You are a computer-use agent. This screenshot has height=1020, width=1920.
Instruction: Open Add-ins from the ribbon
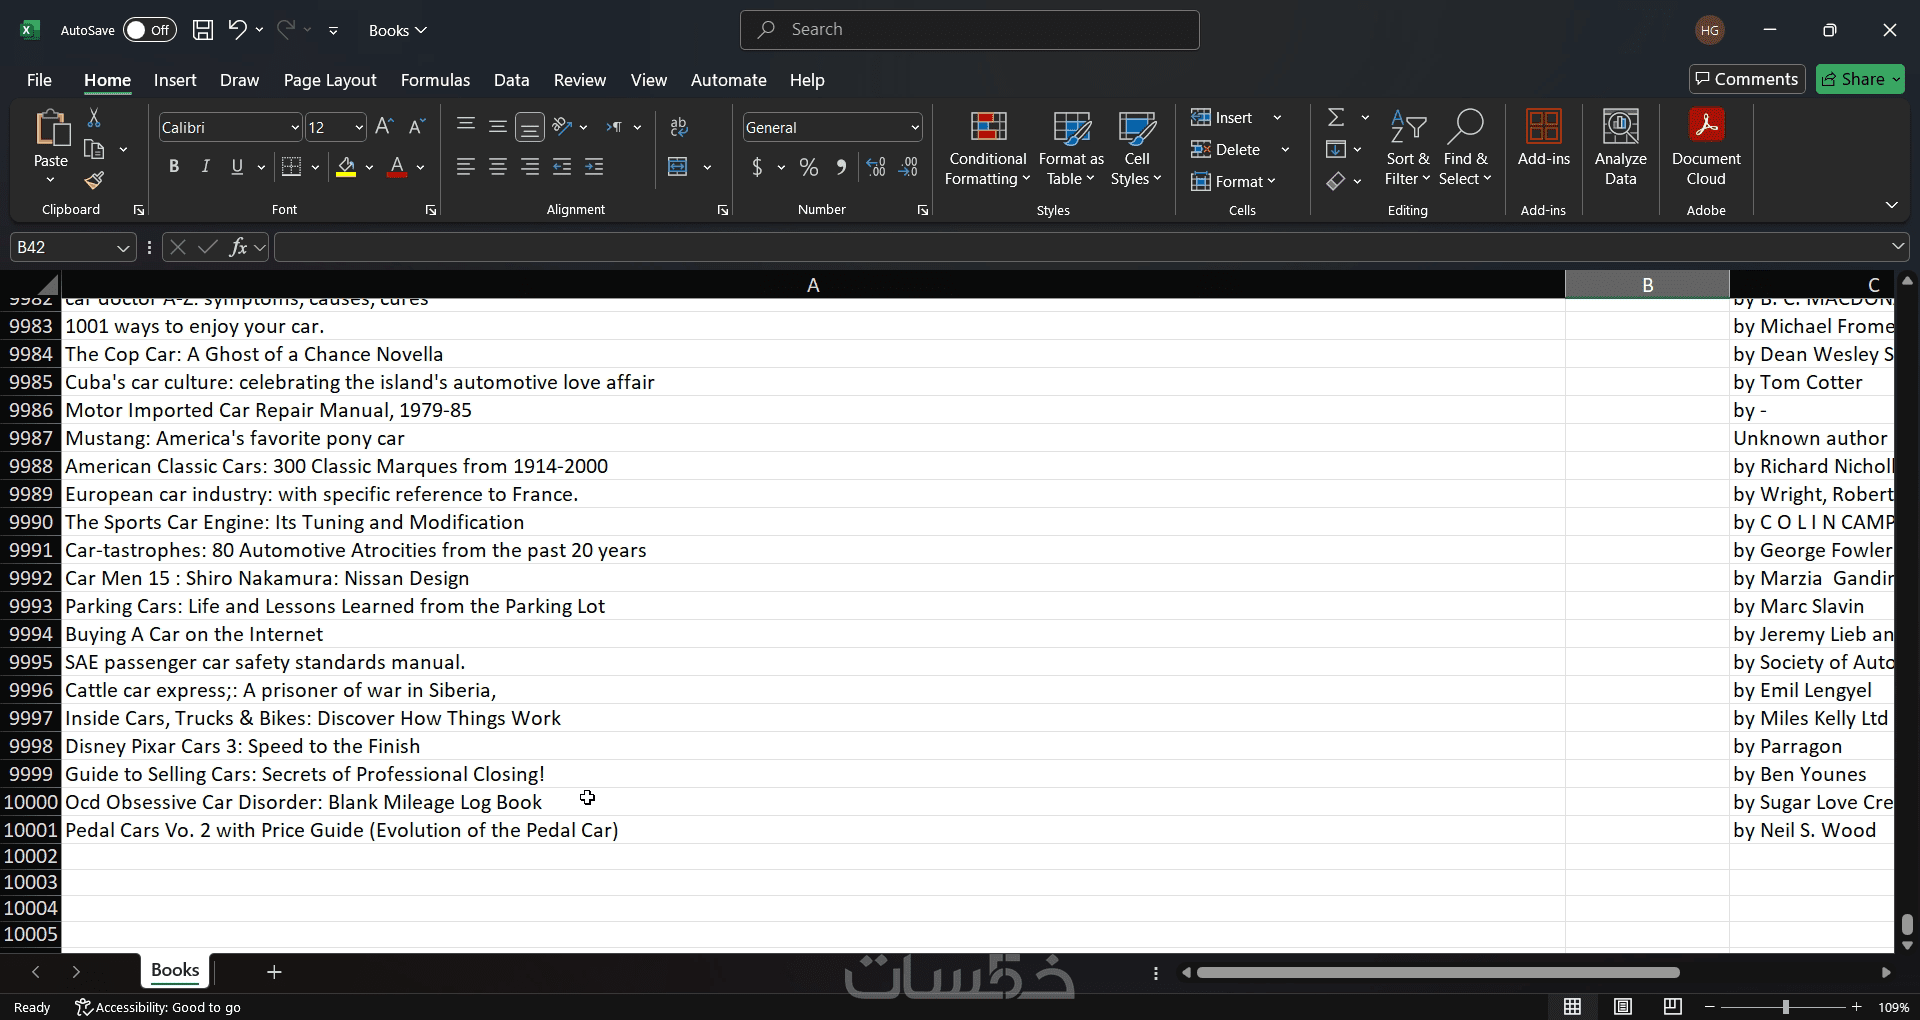1544,138
